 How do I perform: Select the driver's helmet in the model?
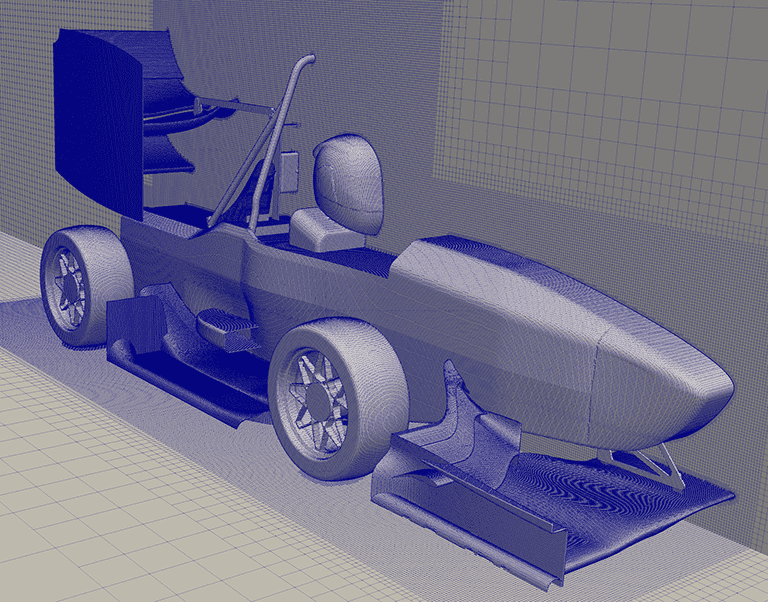tap(348, 184)
